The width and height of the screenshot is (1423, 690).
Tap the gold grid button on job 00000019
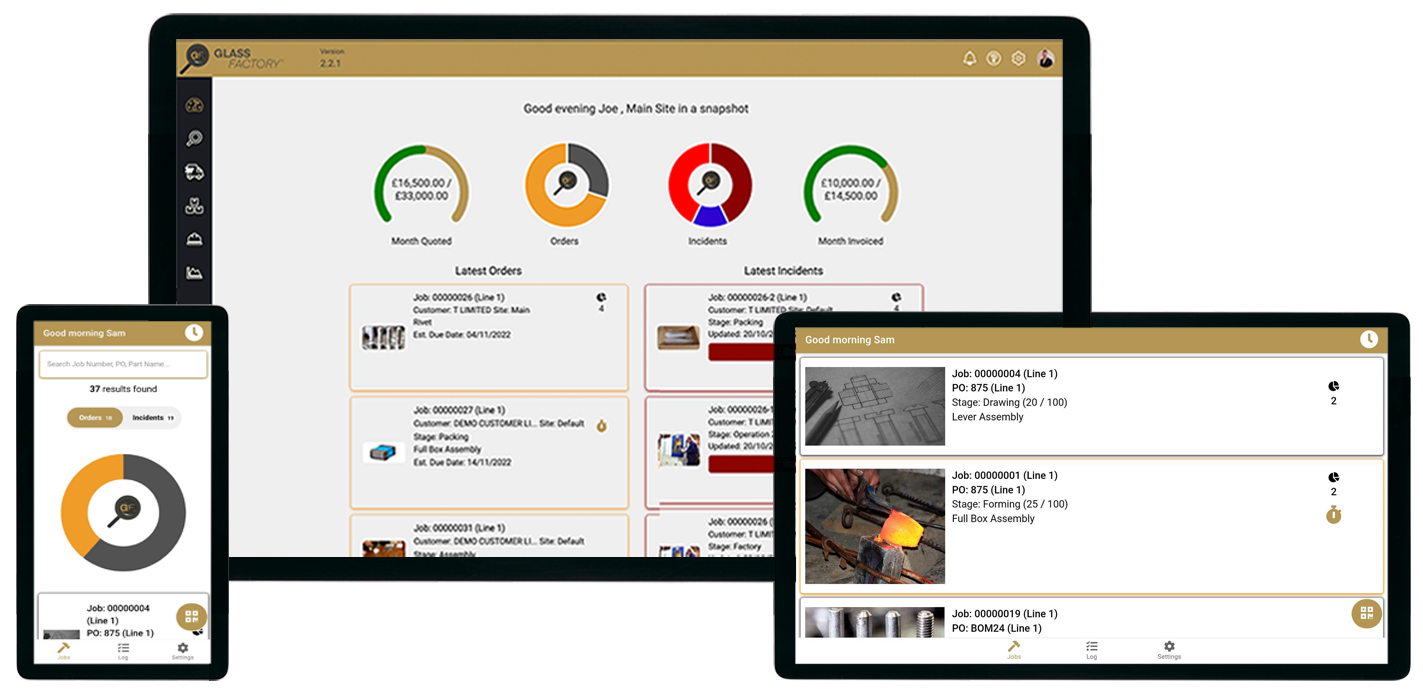(1366, 613)
